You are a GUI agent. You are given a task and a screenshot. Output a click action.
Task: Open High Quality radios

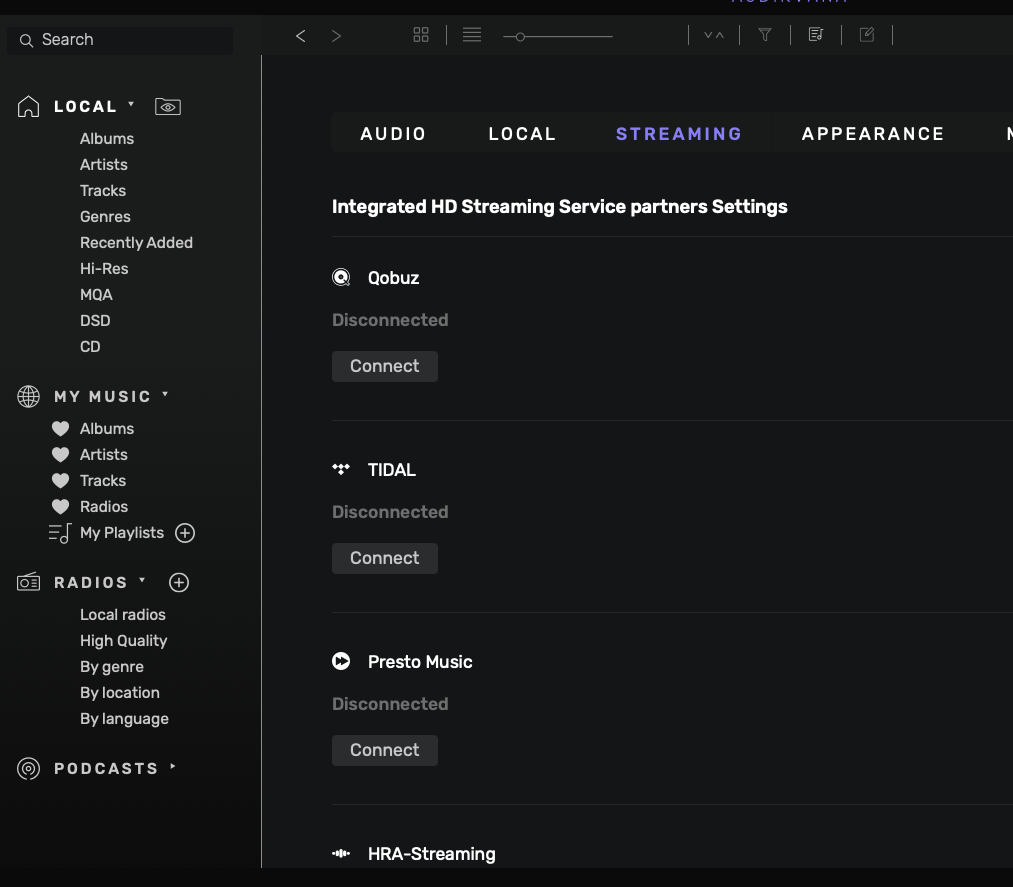coord(123,641)
